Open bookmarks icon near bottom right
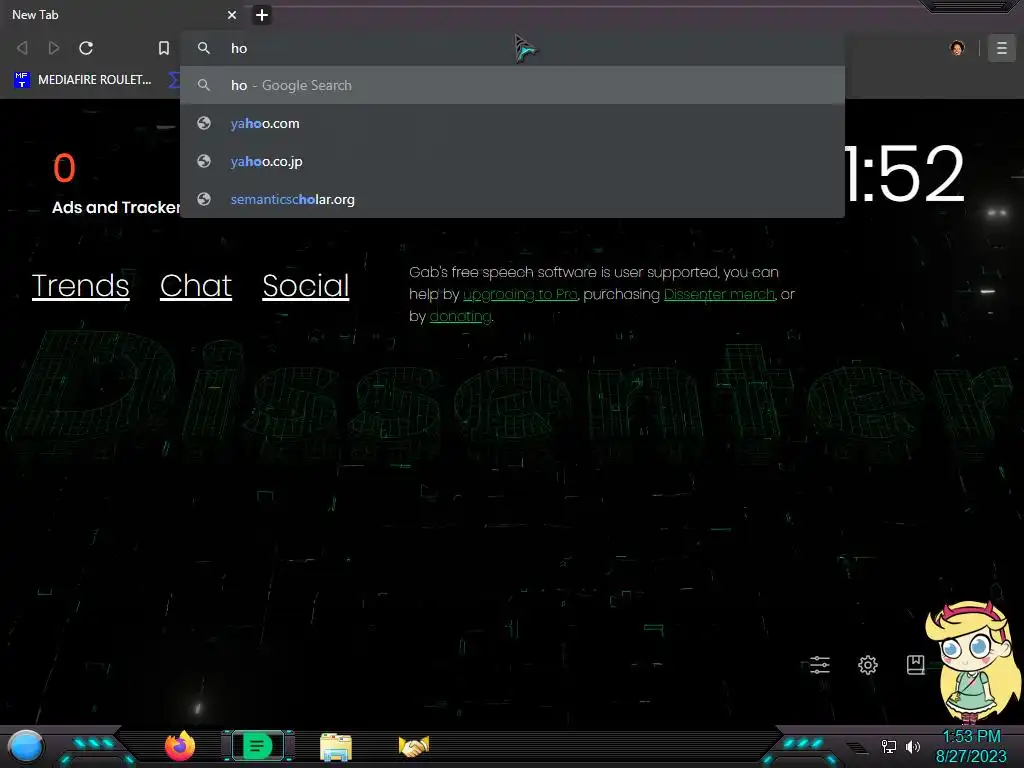1024x768 pixels. [x=916, y=665]
